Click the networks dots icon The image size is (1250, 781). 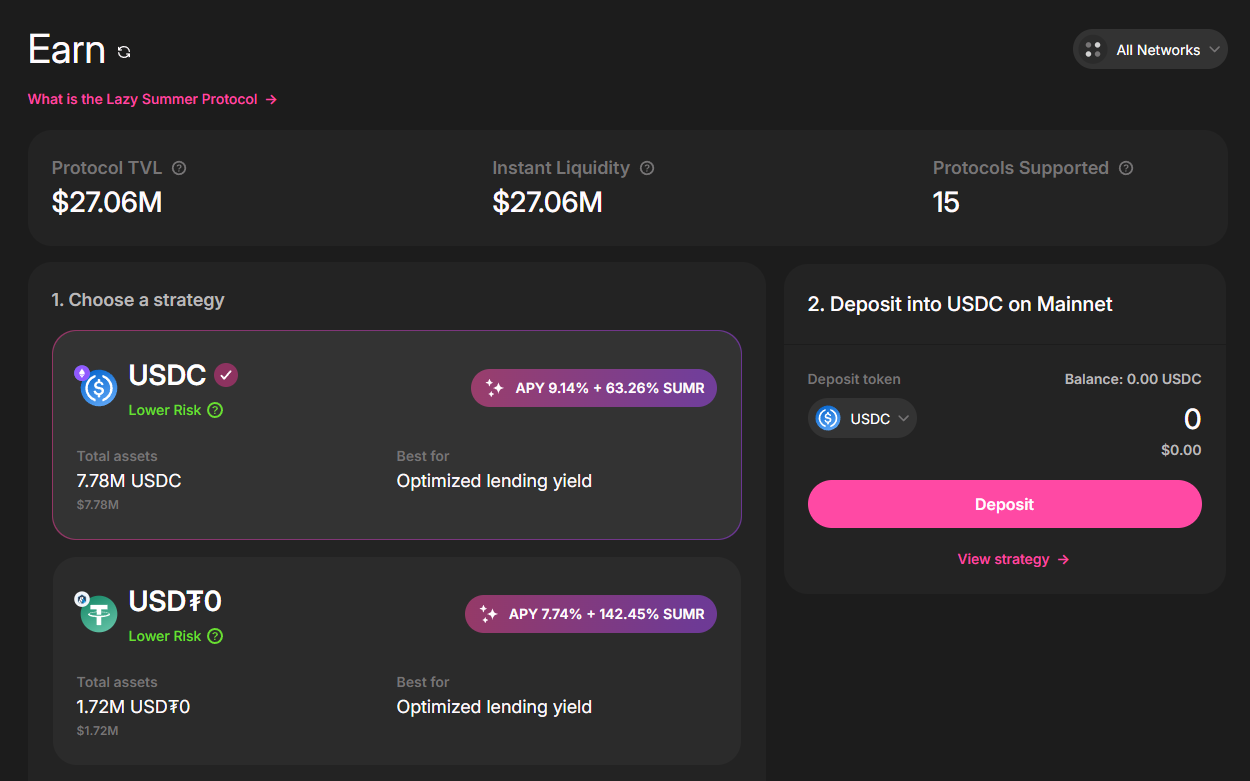[1093, 49]
